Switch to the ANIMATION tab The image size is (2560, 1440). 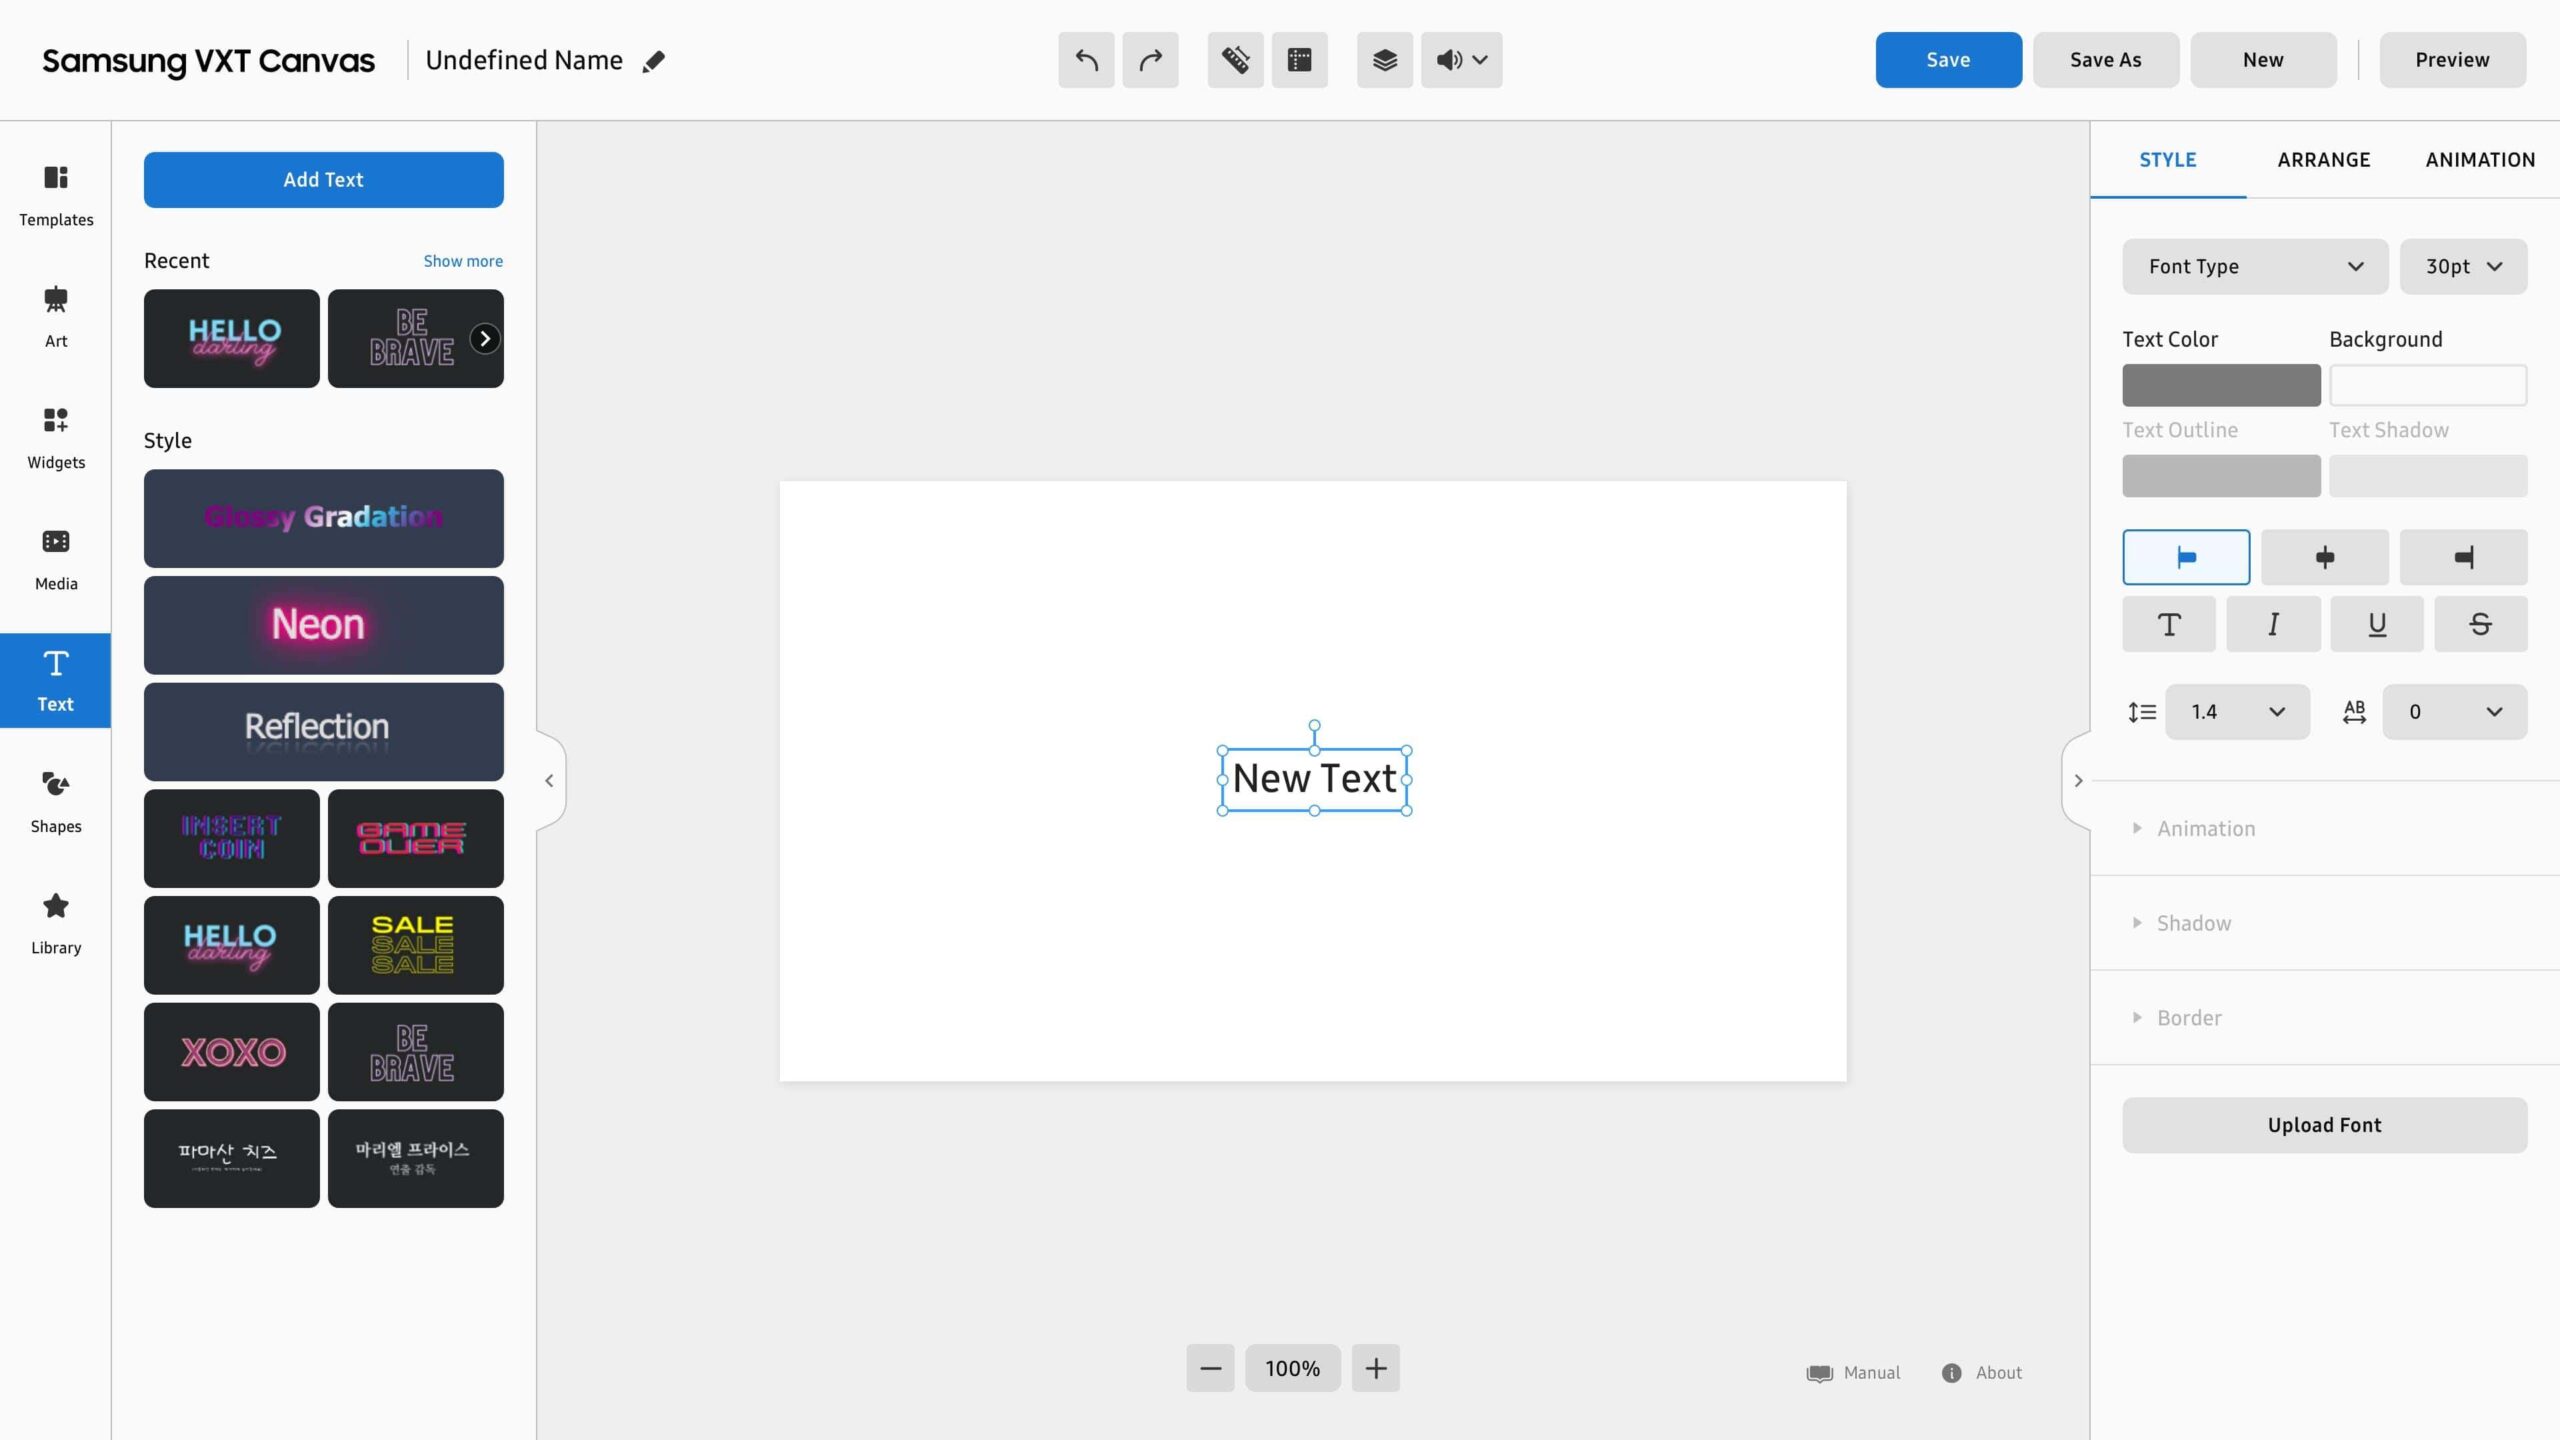2480,160
